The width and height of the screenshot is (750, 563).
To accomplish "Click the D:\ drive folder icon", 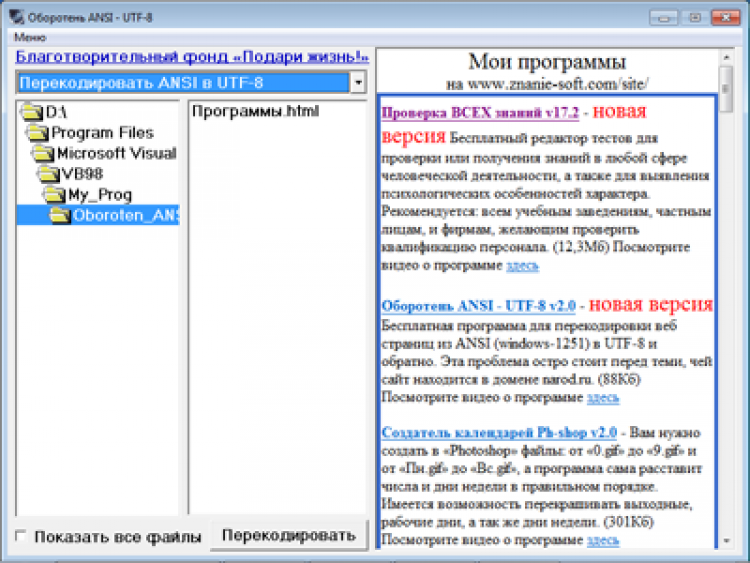I will [x=32, y=112].
